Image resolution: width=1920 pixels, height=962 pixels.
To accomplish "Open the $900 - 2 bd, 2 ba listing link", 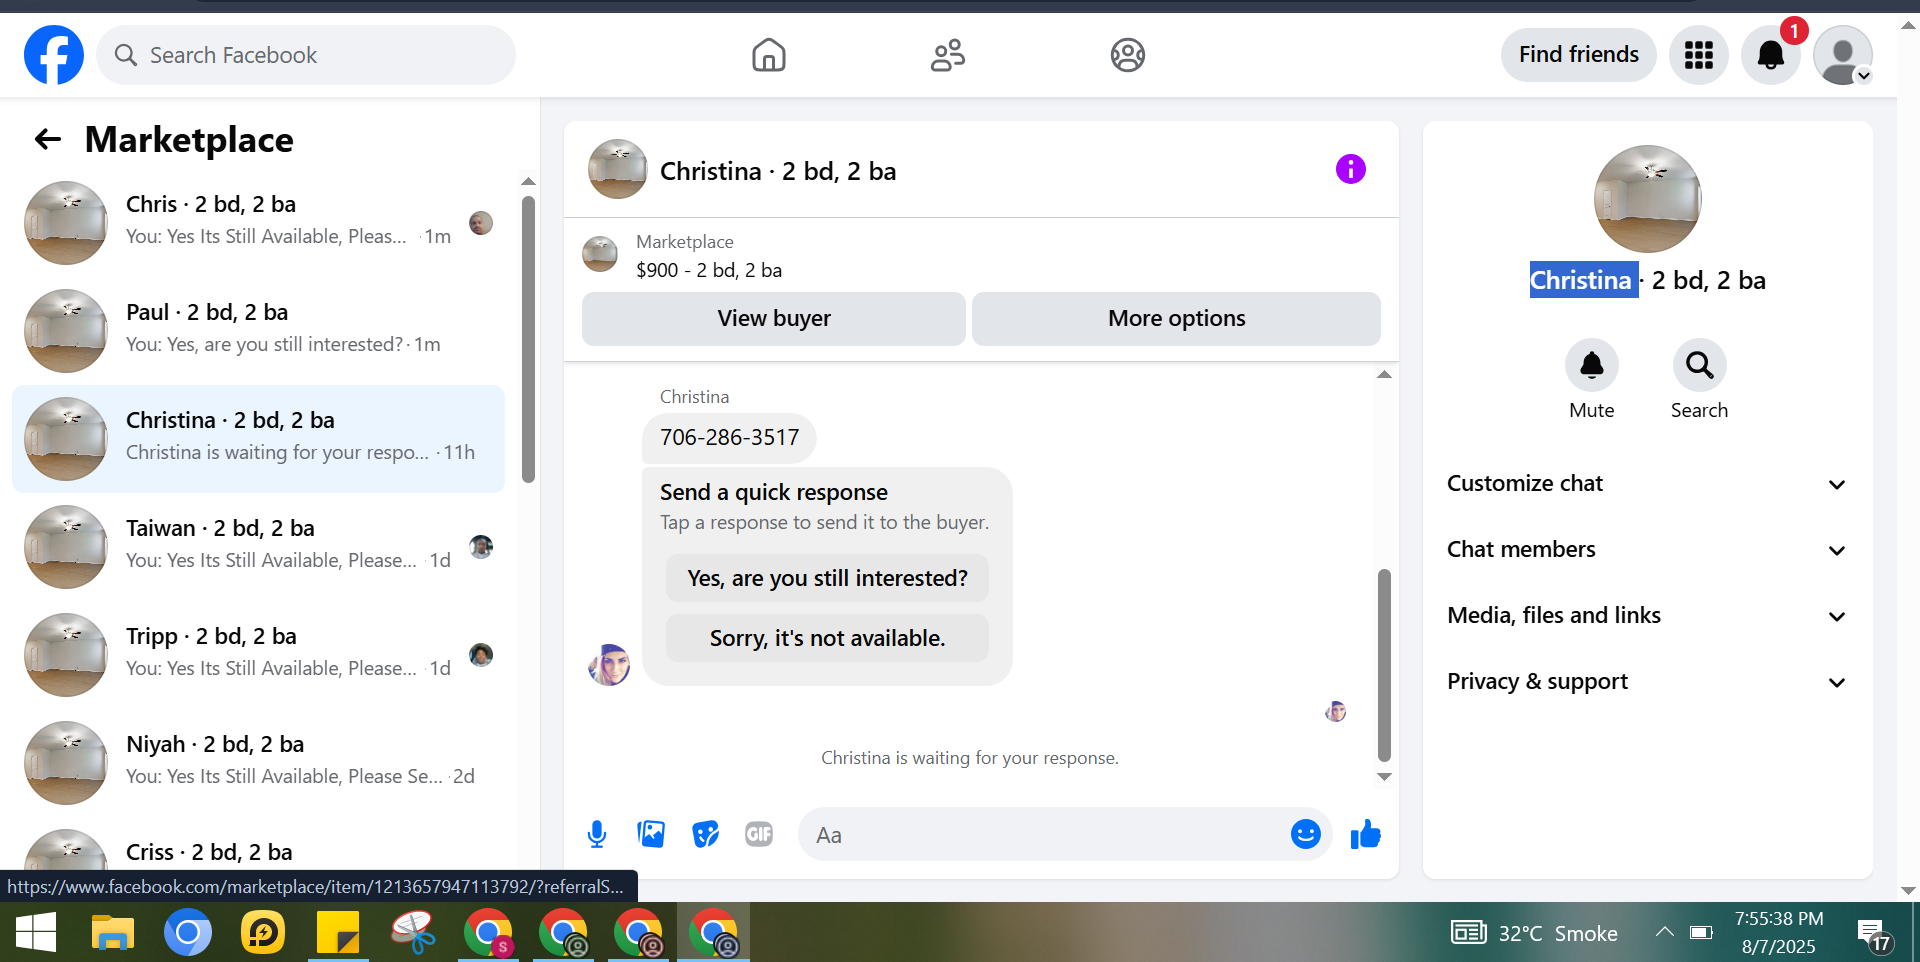I will 709,270.
